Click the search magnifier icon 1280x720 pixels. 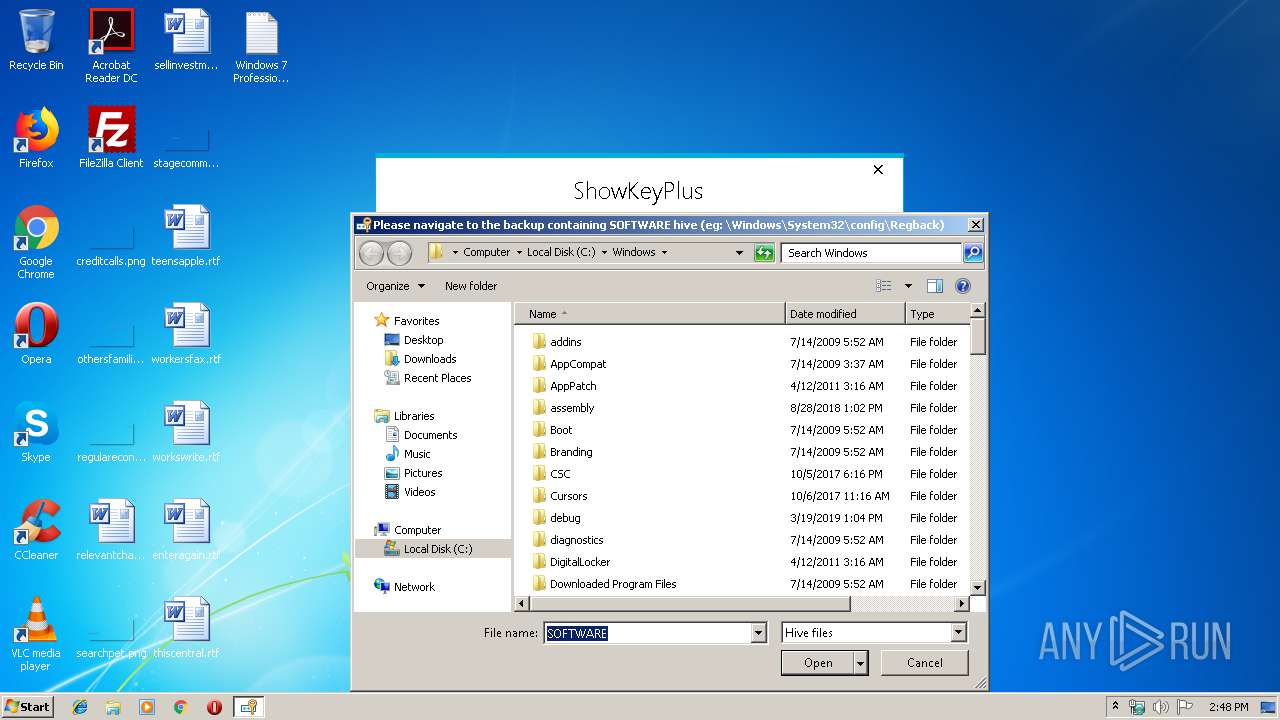click(972, 253)
